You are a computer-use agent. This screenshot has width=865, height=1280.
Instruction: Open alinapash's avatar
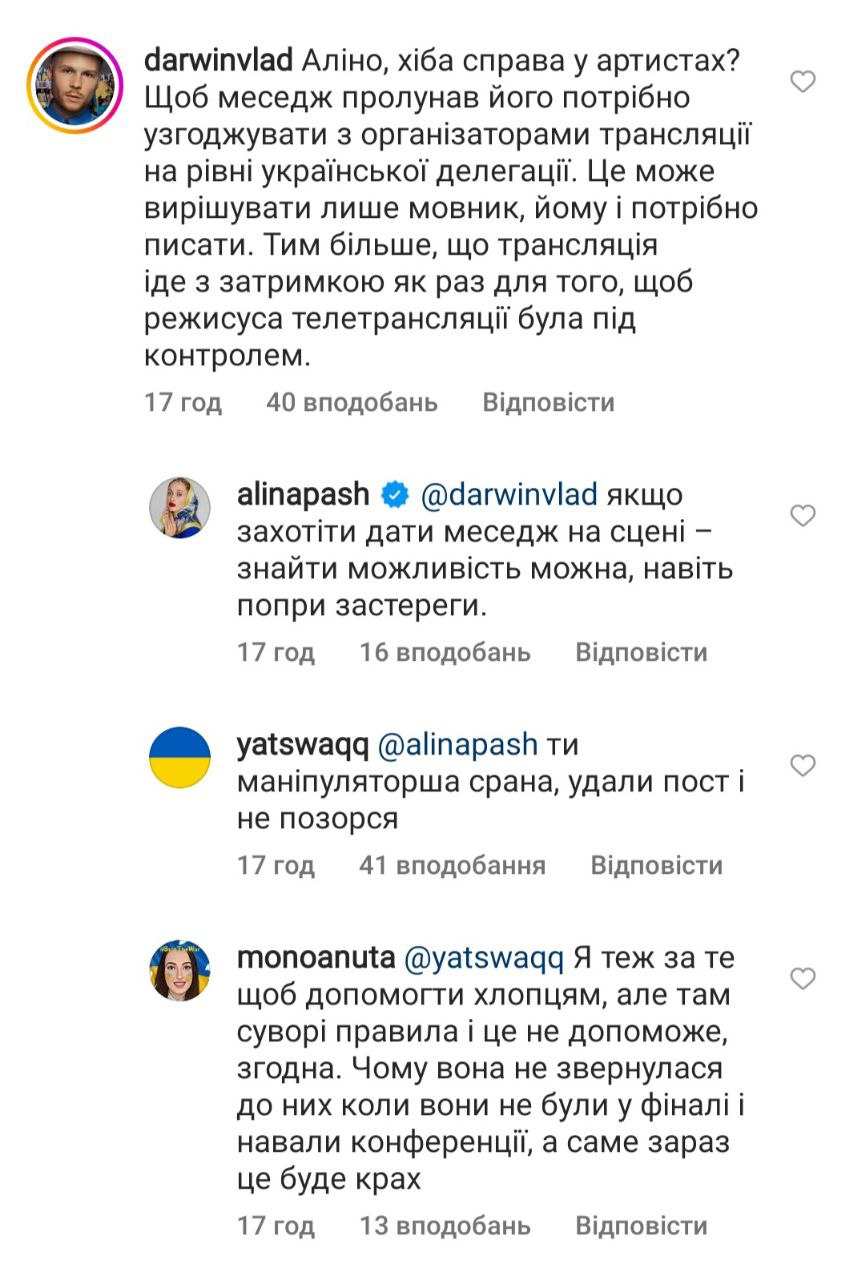click(180, 506)
